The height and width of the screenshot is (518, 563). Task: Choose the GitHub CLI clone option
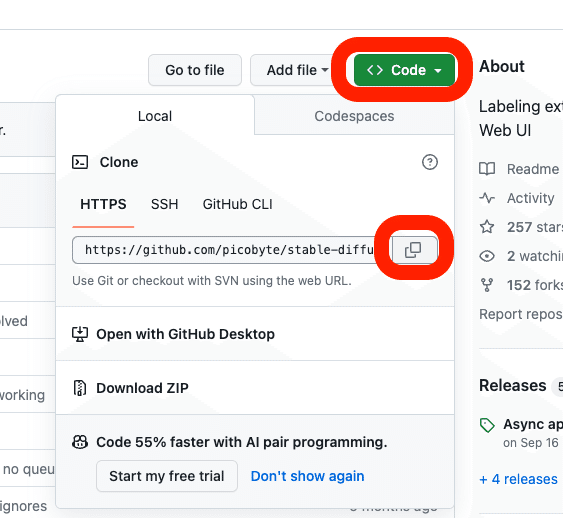tap(237, 204)
